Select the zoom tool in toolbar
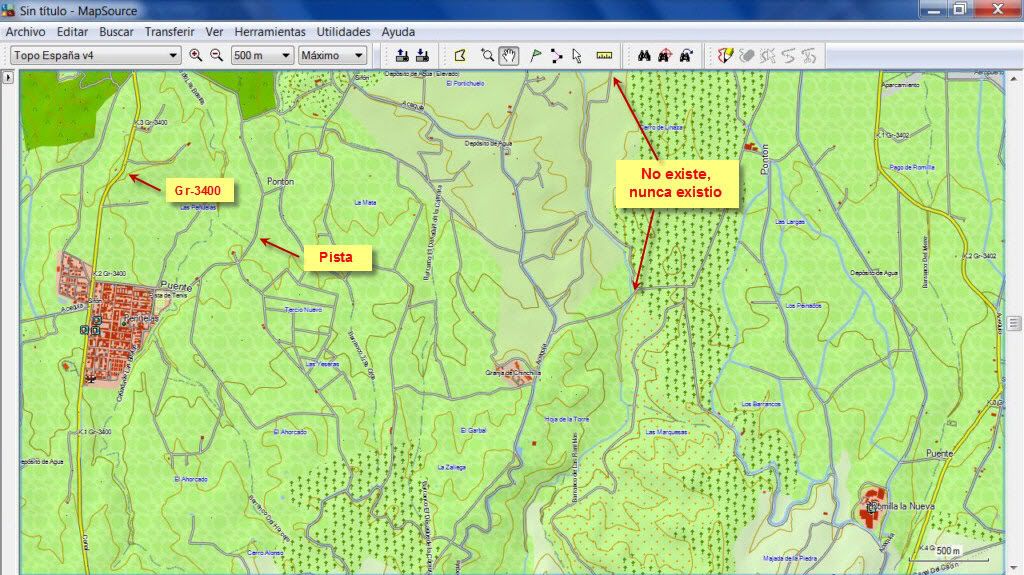The width and height of the screenshot is (1024, 575). coord(487,56)
